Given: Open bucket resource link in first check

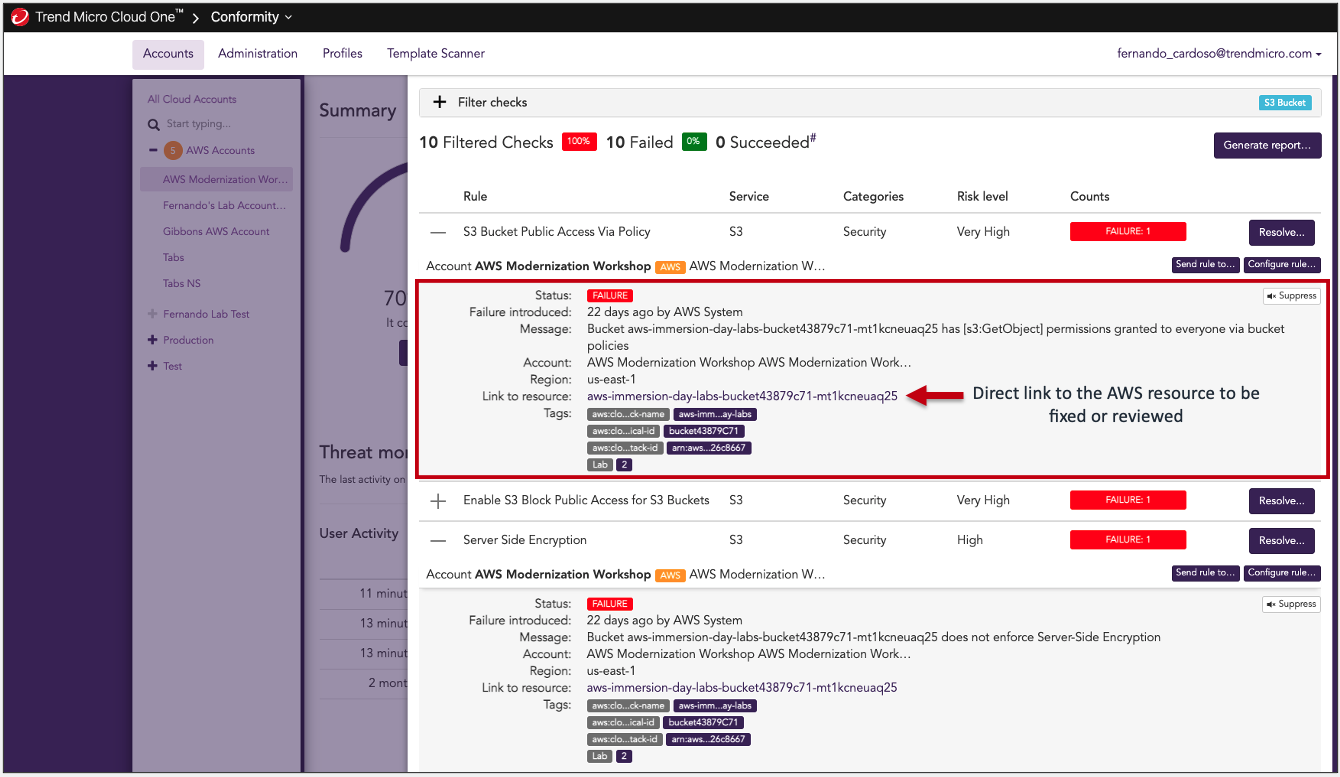Looking at the screenshot, I should point(742,396).
